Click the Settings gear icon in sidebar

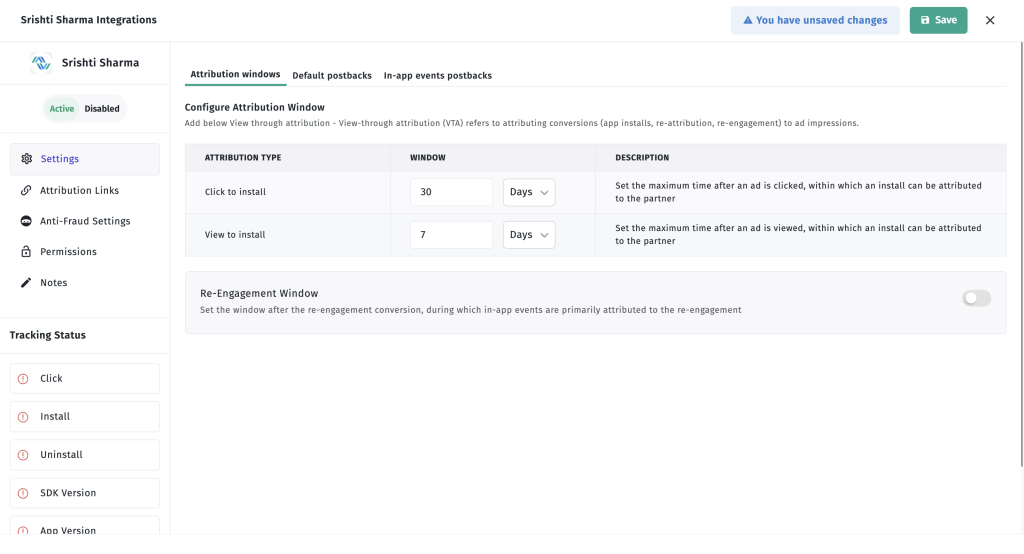(x=26, y=159)
